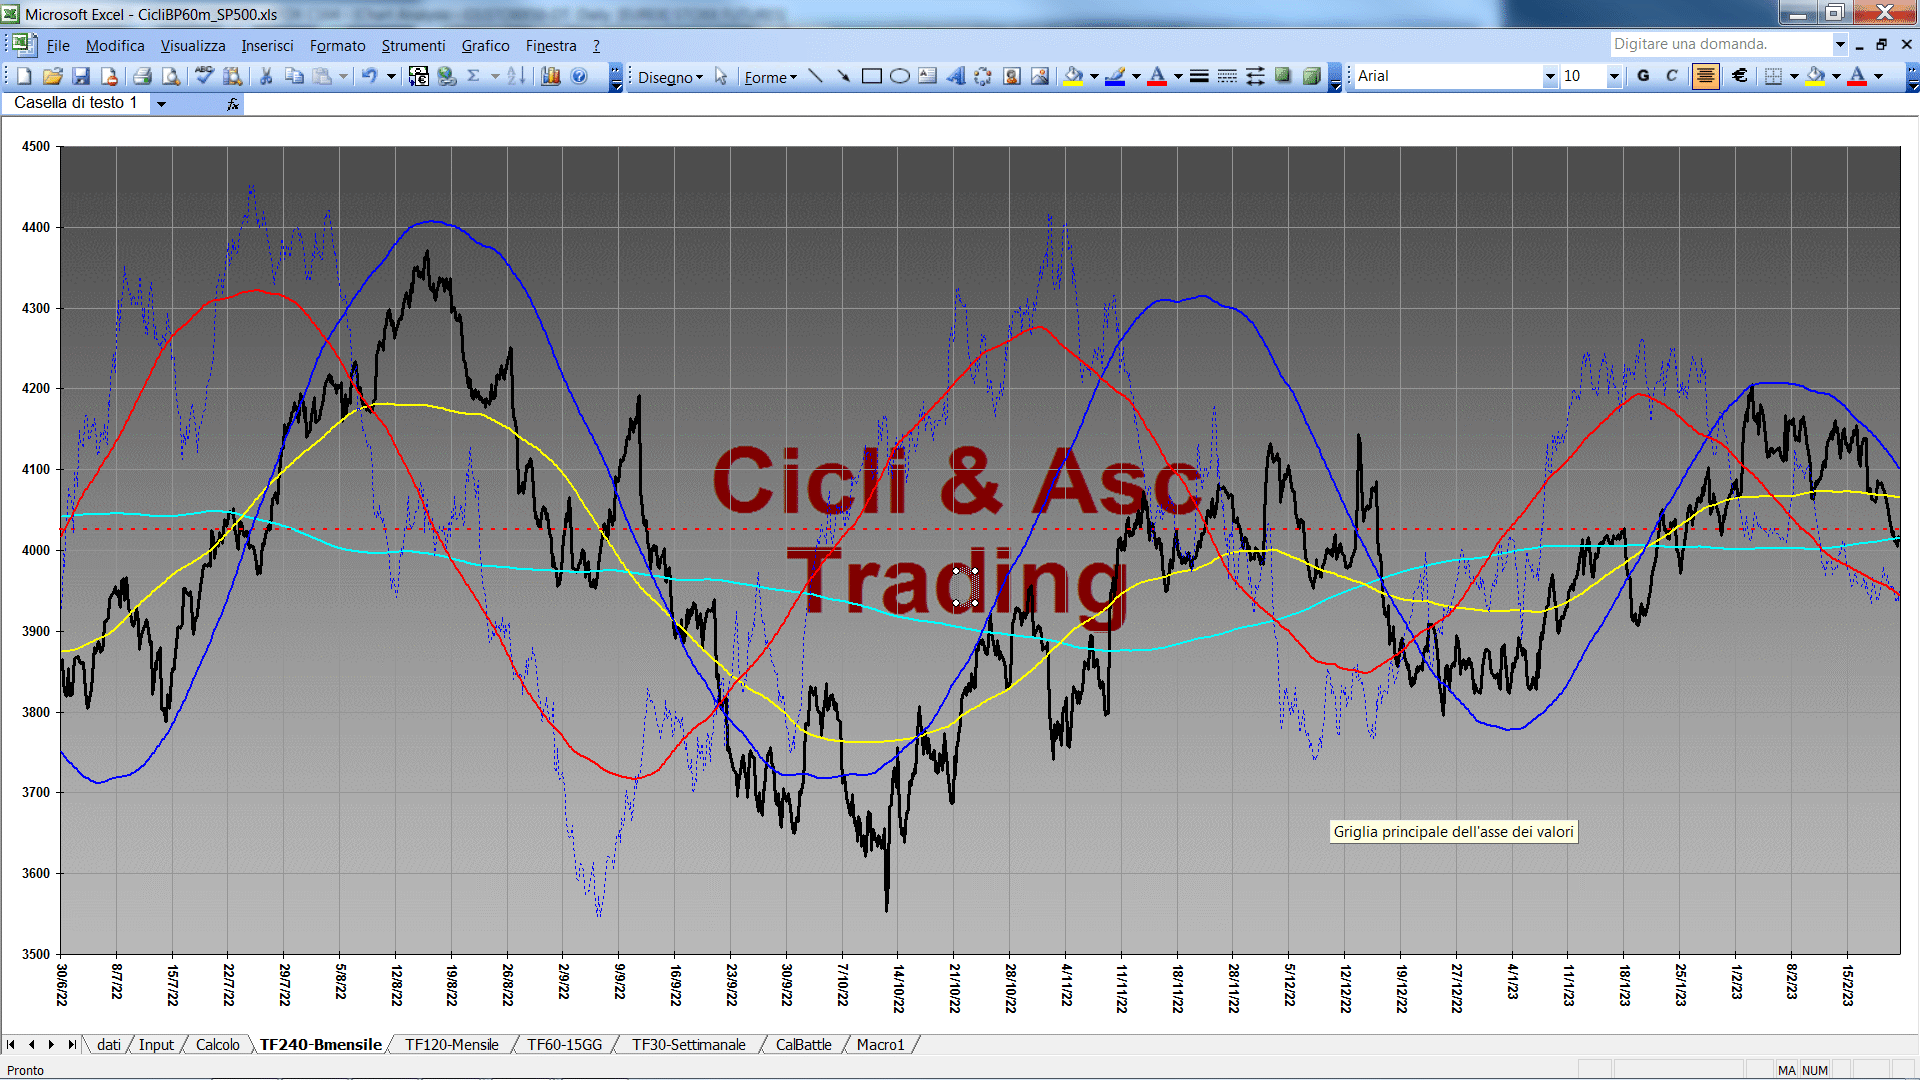Open the 3-D Style settings
This screenshot has height=1080, width=1920.
tap(1311, 76)
